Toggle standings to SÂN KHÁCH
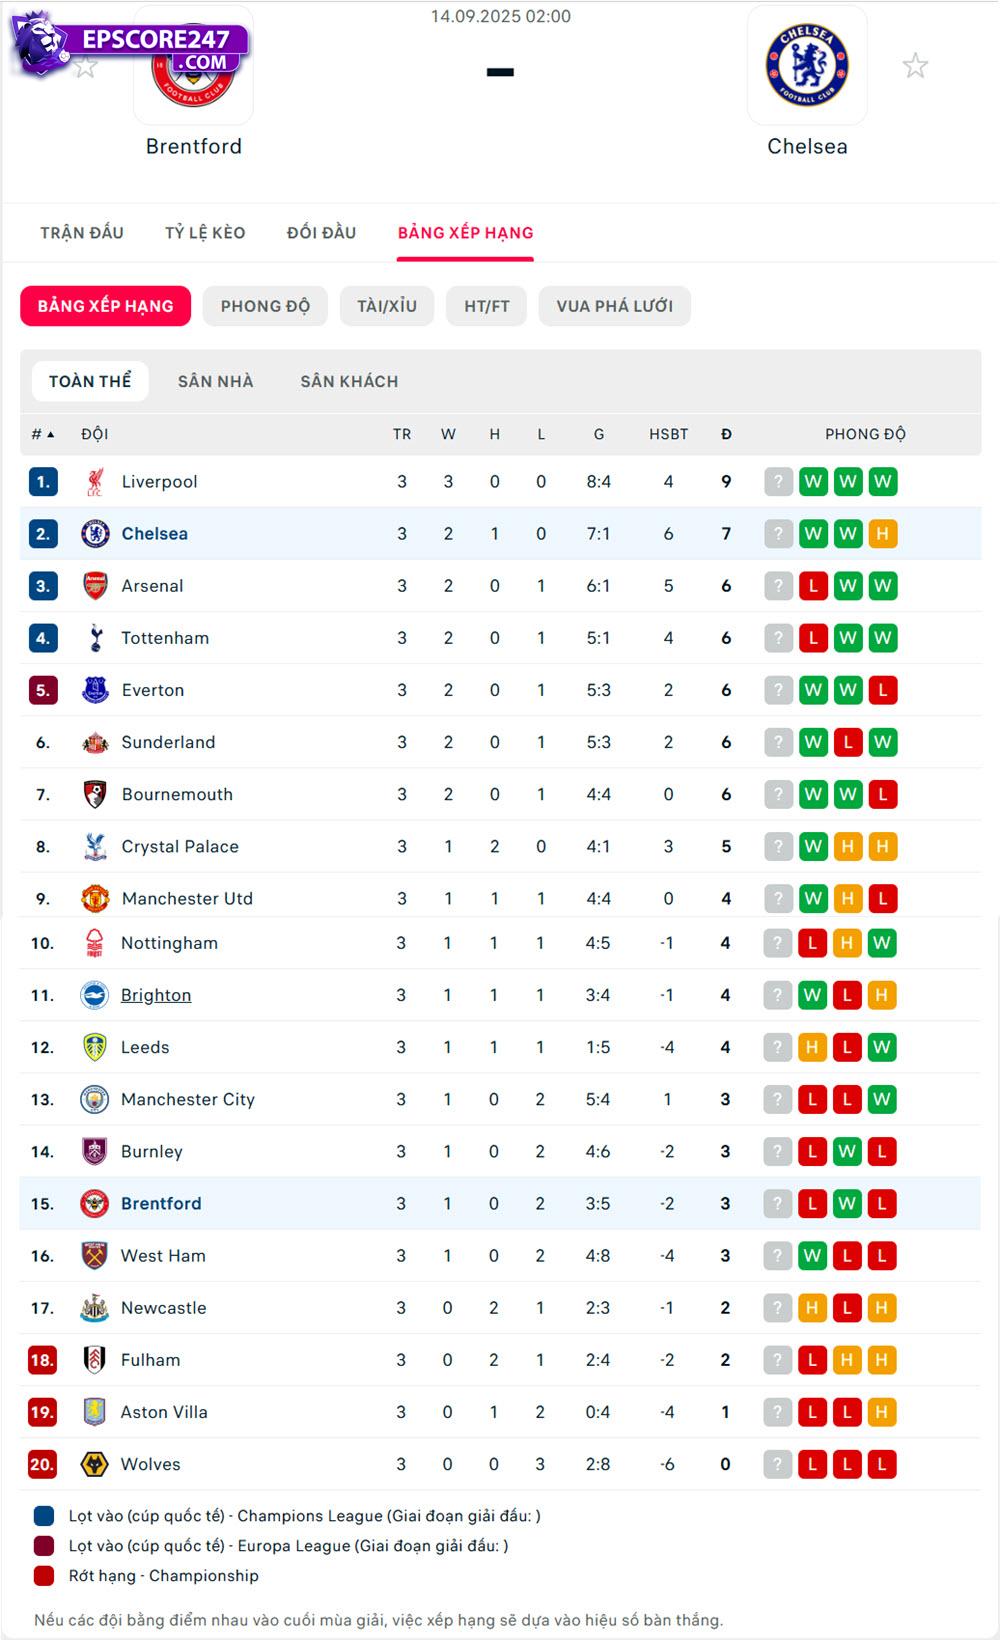This screenshot has height=1640, width=1000. tap(349, 382)
